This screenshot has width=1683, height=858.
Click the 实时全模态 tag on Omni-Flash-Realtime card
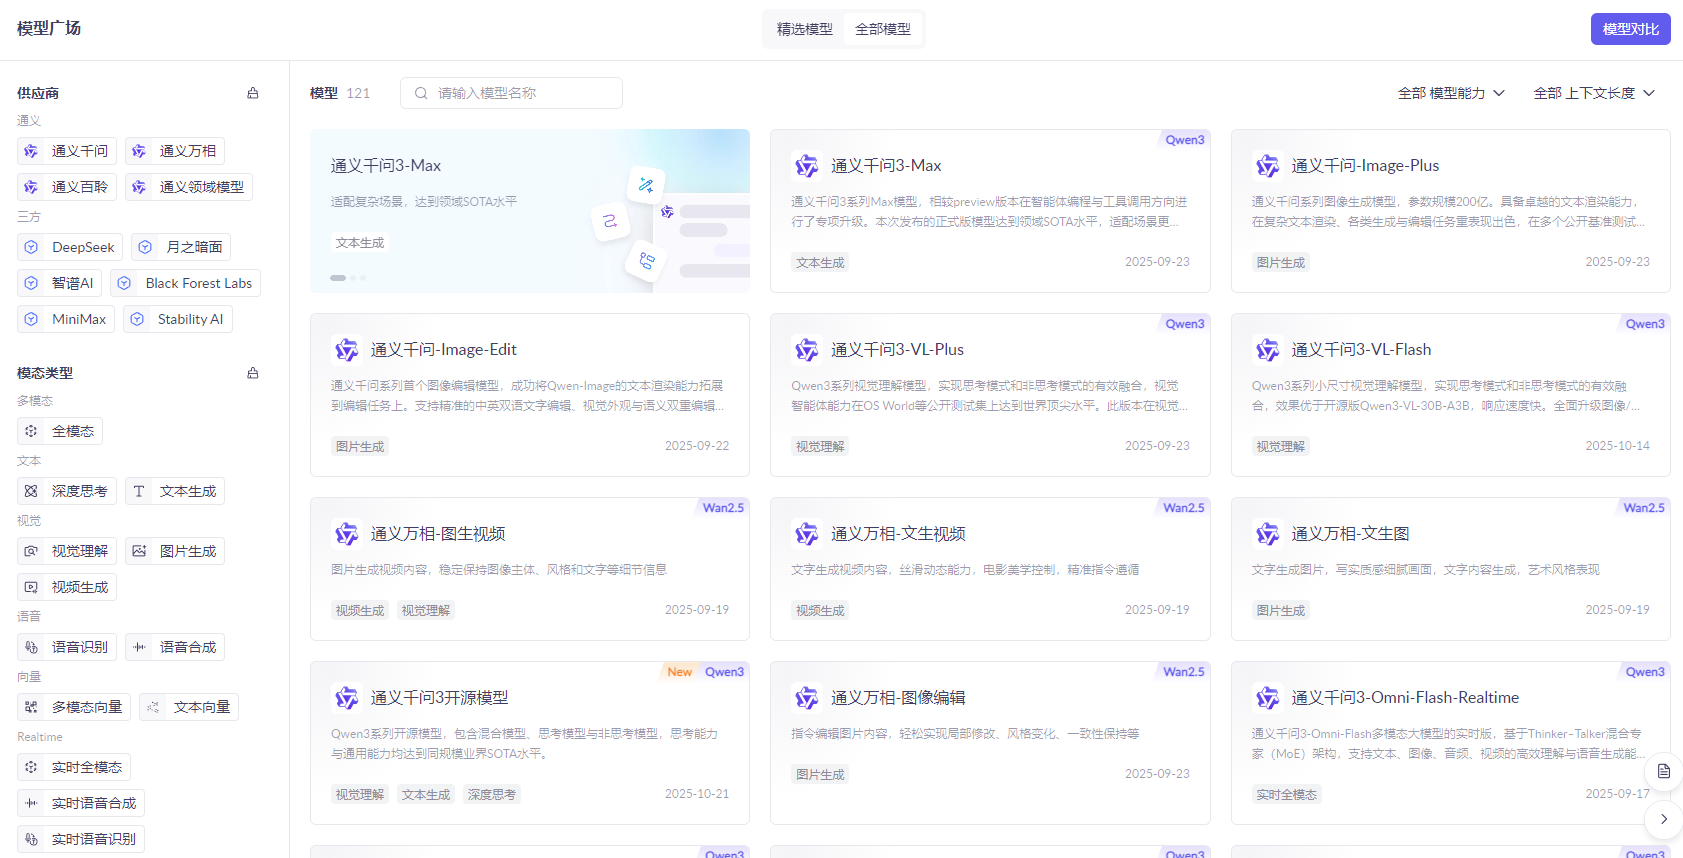pos(1287,795)
